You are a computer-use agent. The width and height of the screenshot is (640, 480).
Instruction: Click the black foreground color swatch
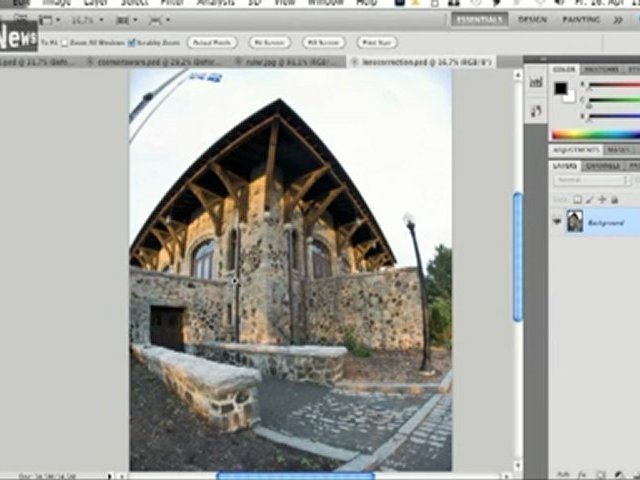click(560, 88)
